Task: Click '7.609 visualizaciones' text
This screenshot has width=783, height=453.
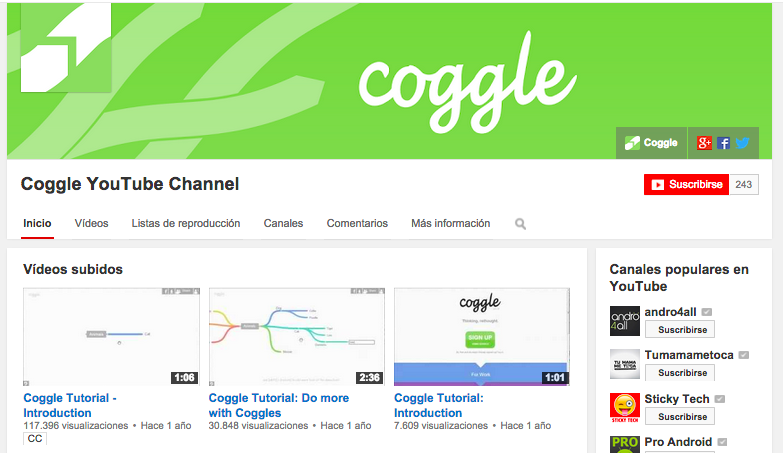Action: (441, 426)
